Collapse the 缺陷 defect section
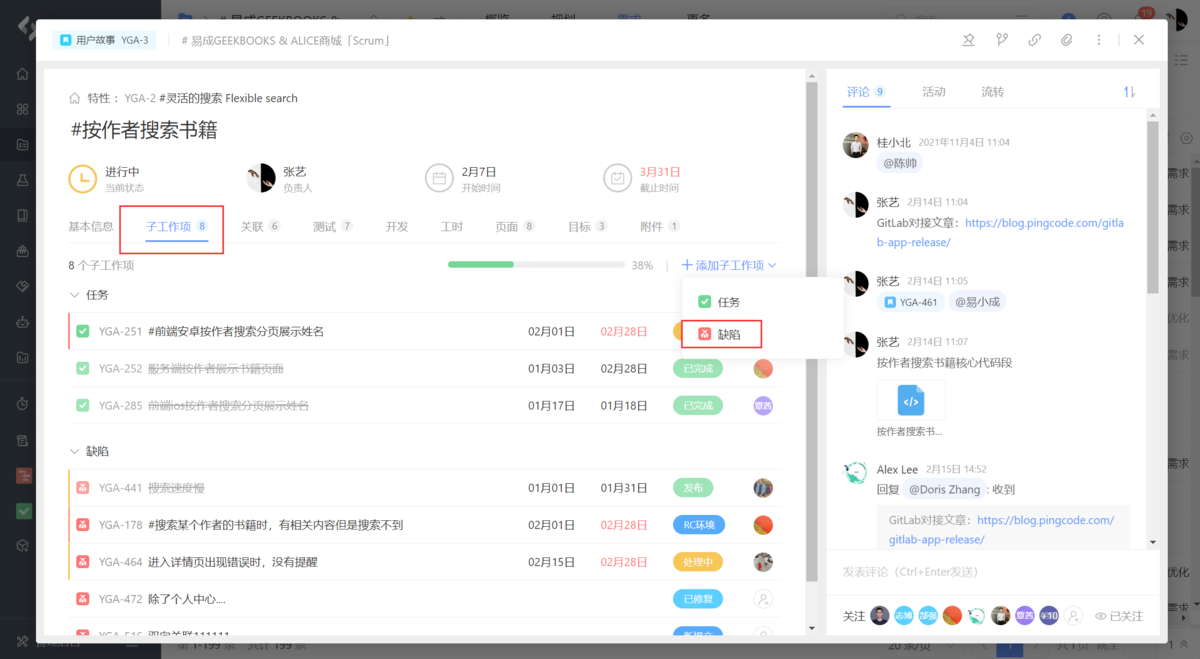The image size is (1200, 659). point(75,451)
